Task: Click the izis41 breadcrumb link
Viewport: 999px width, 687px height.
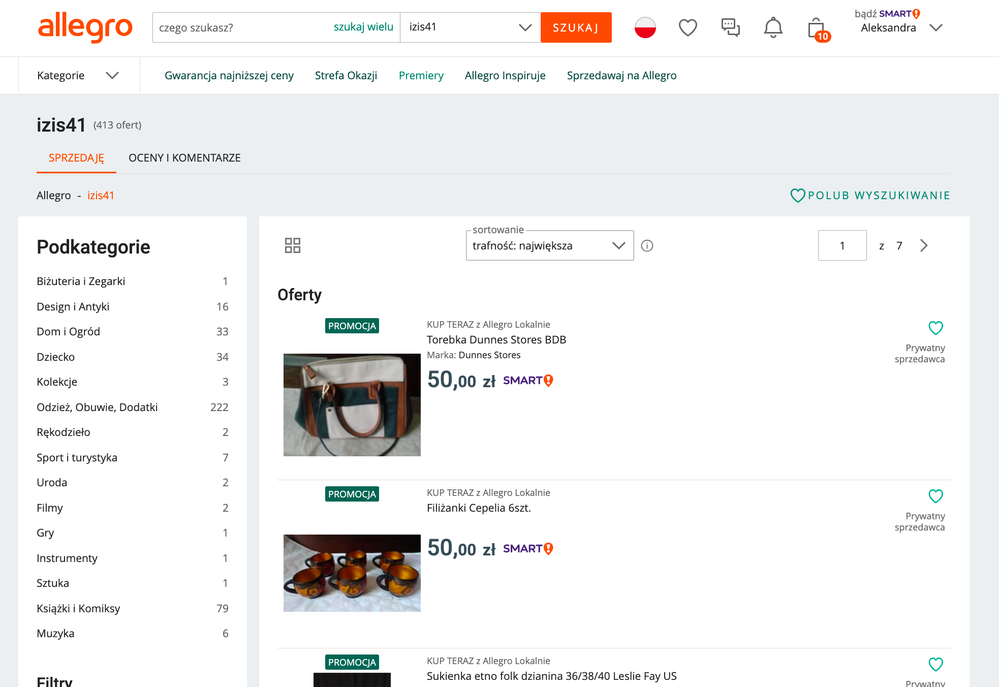Action: click(x=101, y=195)
